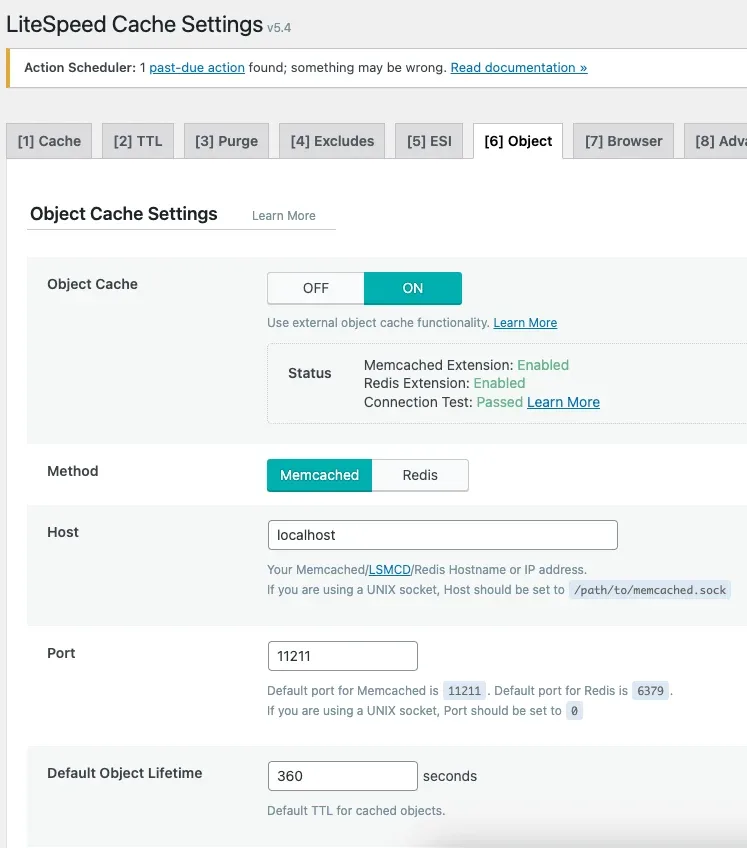Image resolution: width=747 pixels, height=848 pixels.
Task: Click Learn More next to Connection Test
Action: coord(563,402)
